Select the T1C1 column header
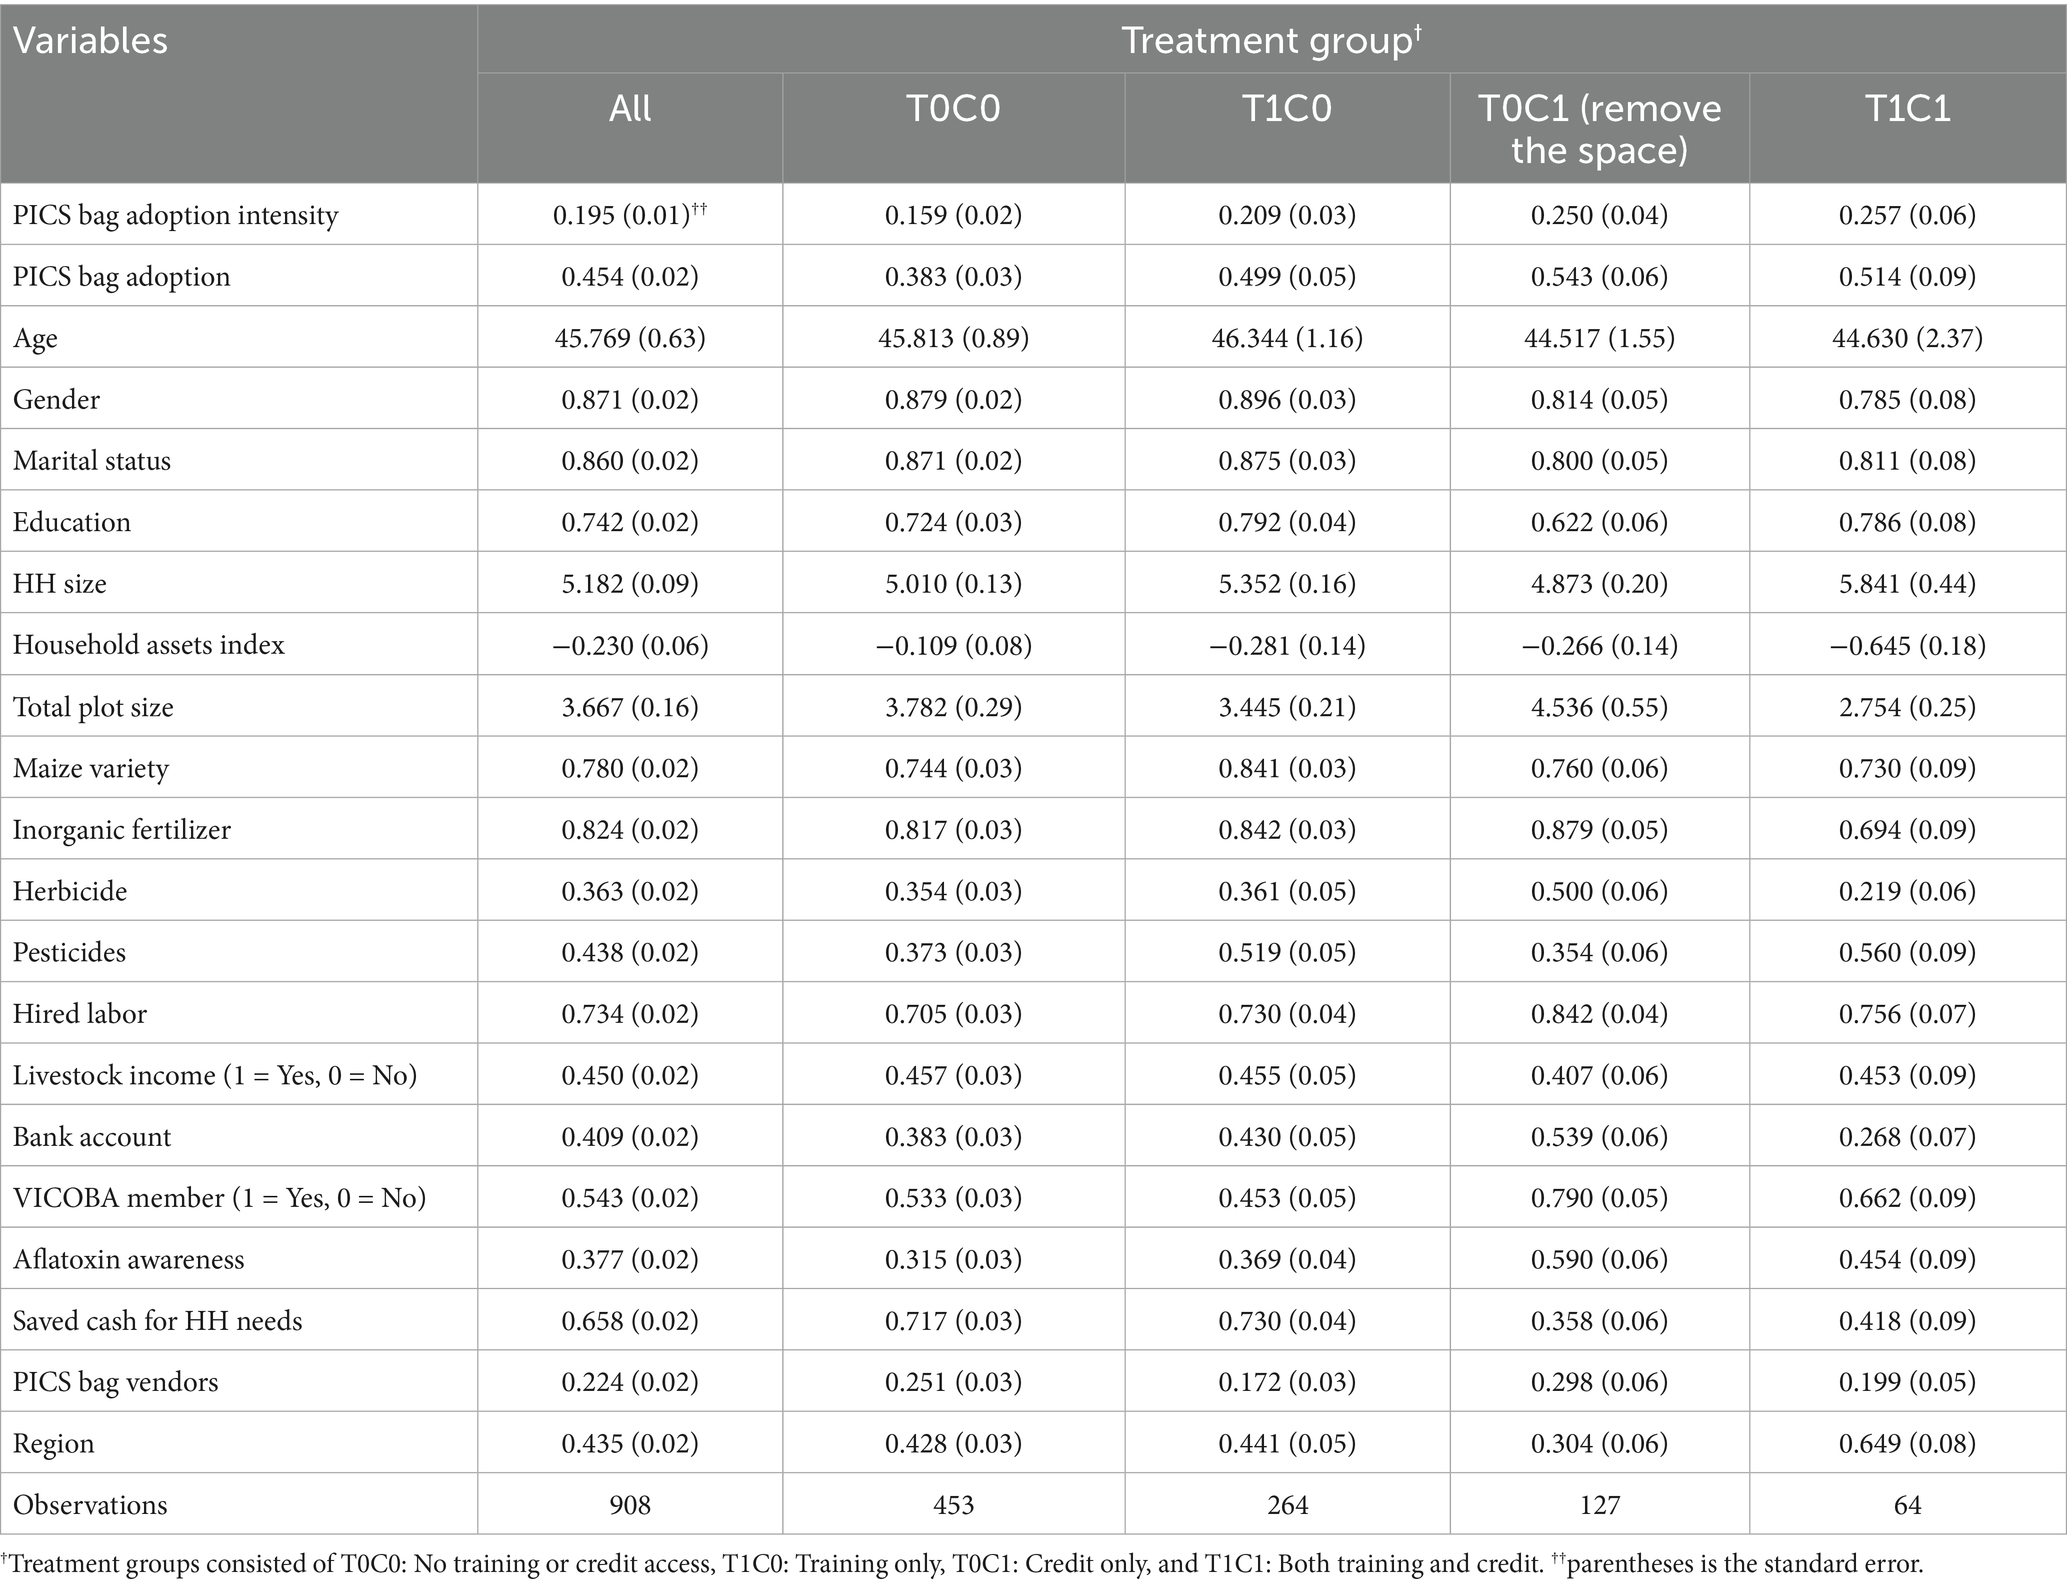 1907,108
